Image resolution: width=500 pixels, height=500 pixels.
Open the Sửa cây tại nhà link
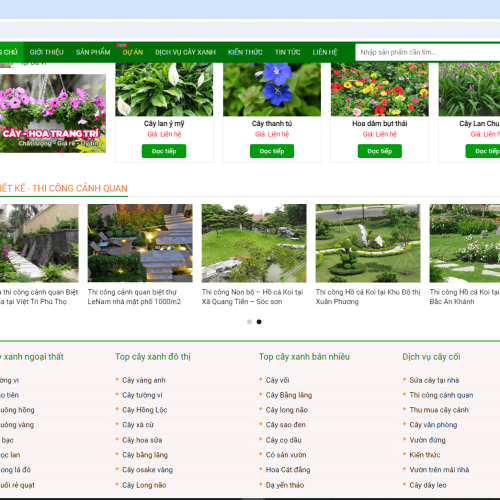[434, 380]
